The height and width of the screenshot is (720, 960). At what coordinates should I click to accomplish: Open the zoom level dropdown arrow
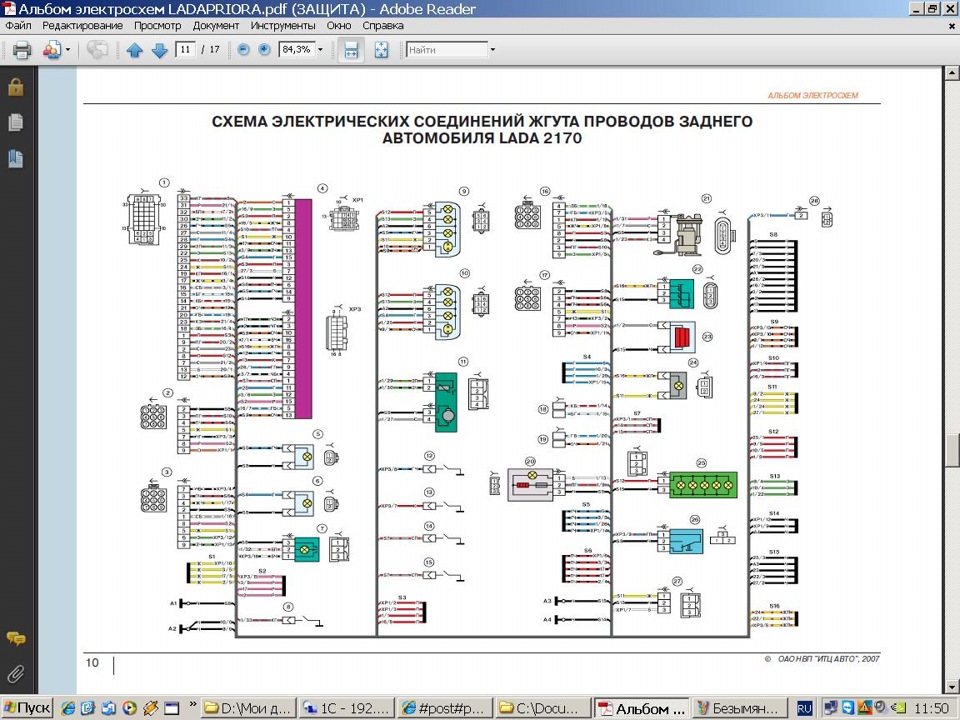coord(320,50)
